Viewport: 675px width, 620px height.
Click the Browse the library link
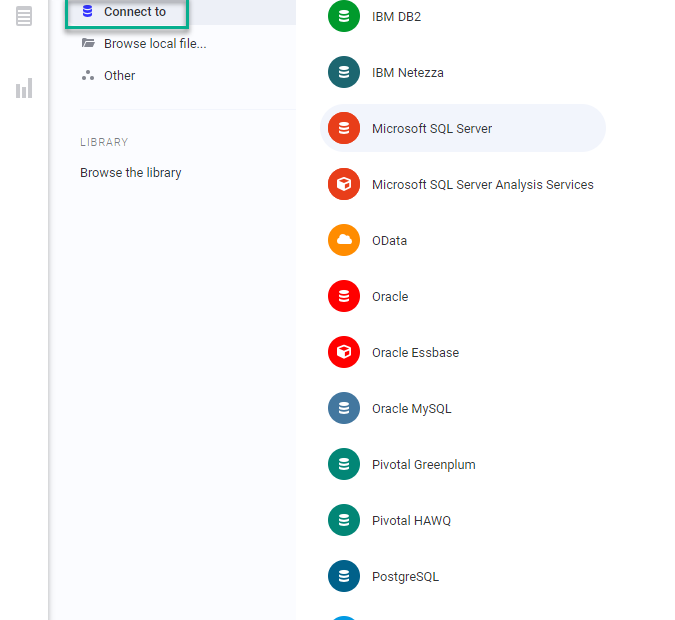click(x=130, y=173)
